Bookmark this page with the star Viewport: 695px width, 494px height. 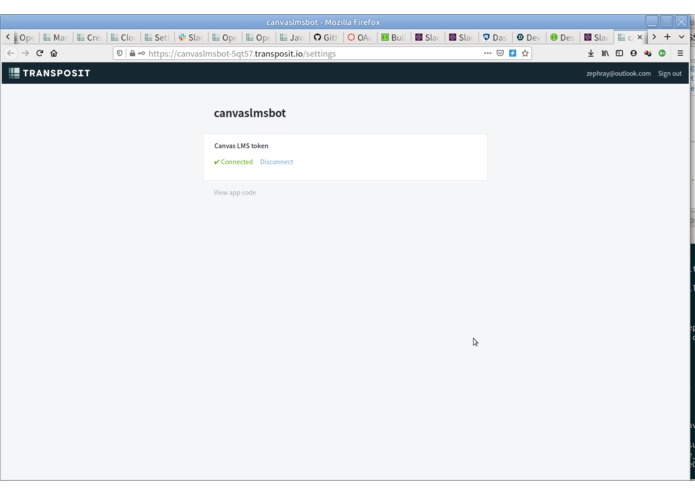point(525,53)
